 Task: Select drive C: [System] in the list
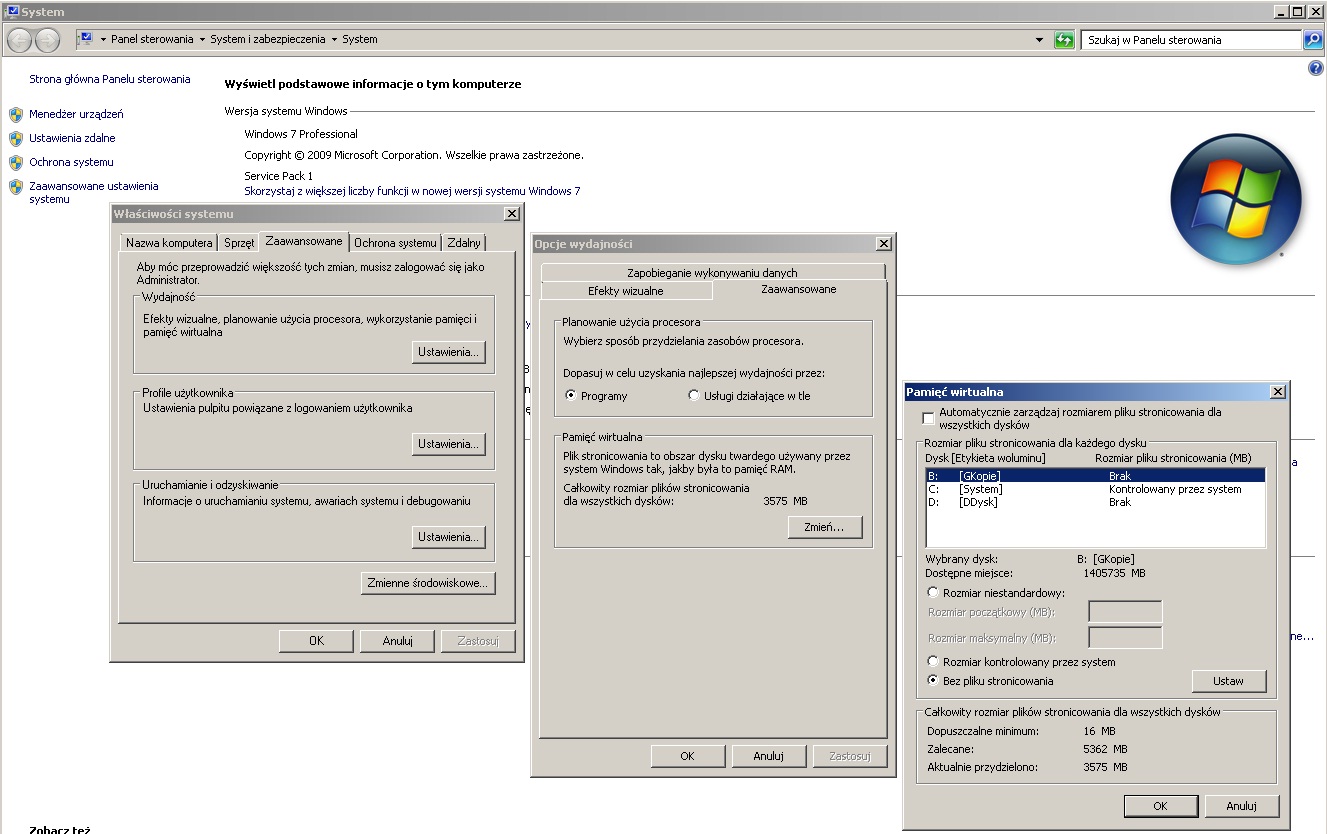[1095, 489]
